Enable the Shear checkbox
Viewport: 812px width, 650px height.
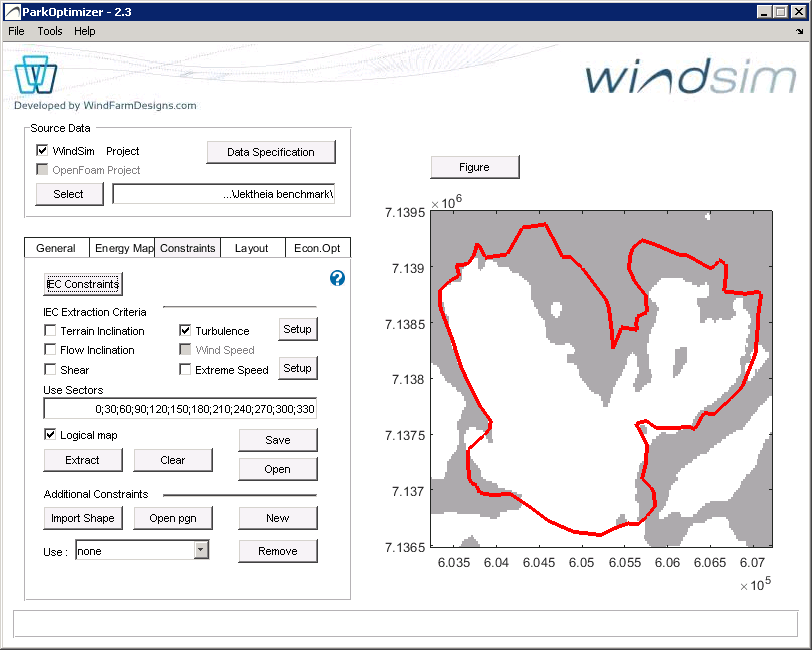coord(50,369)
